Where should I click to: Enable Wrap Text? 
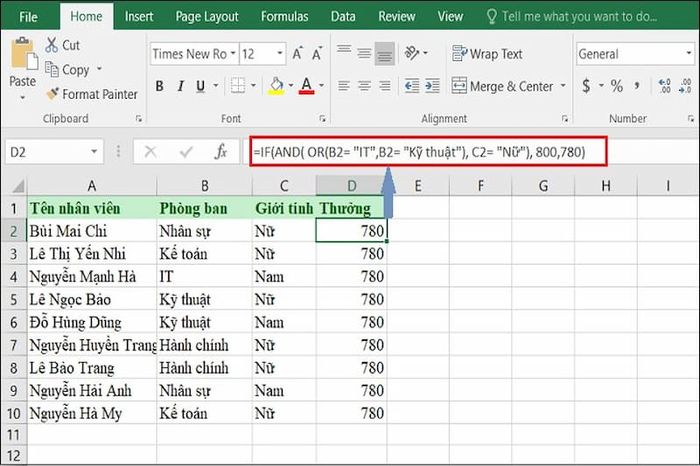487,54
